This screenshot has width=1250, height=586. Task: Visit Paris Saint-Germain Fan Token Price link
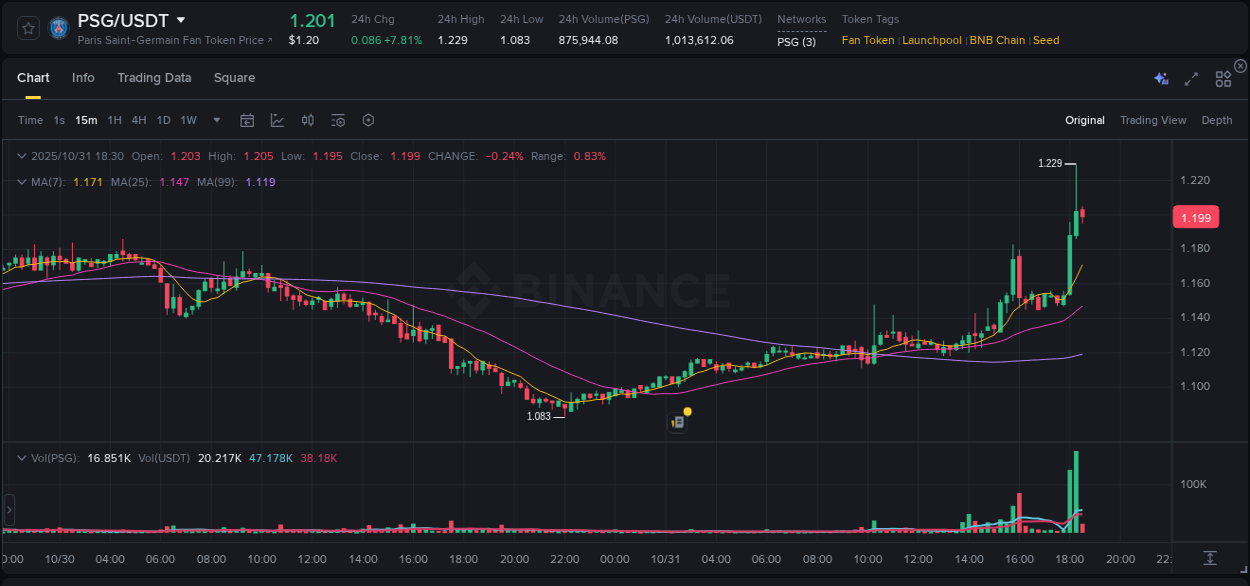pyautogui.click(x=170, y=40)
